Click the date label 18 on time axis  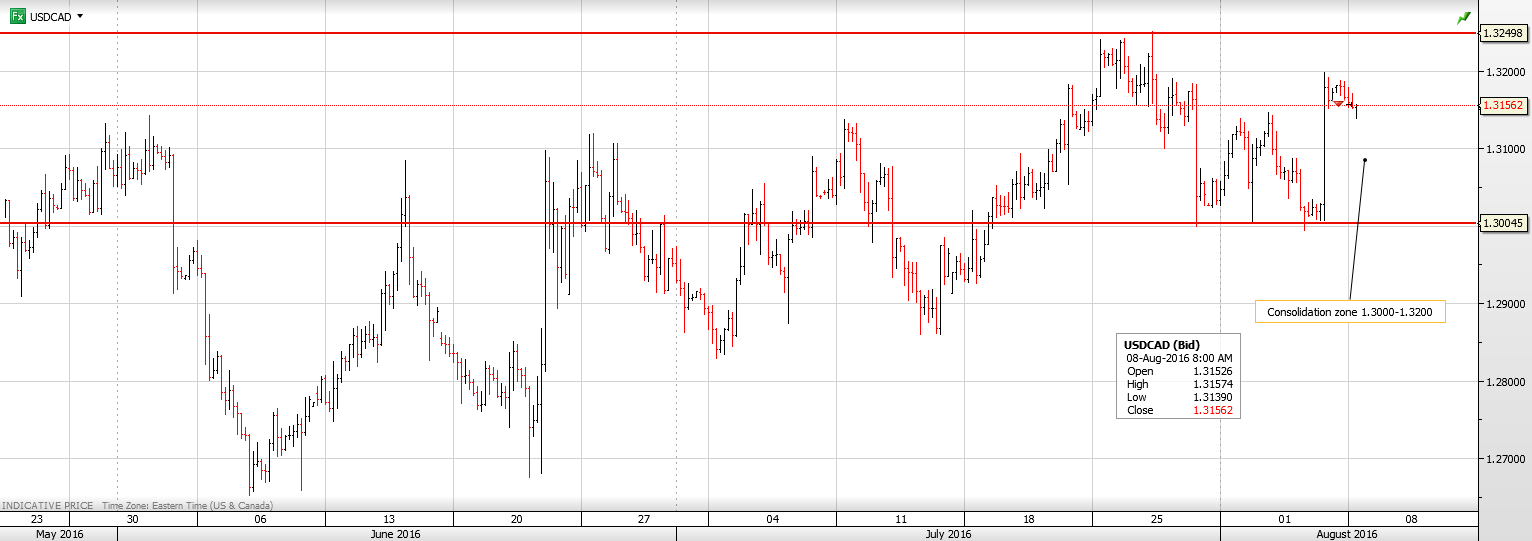pos(1028,520)
